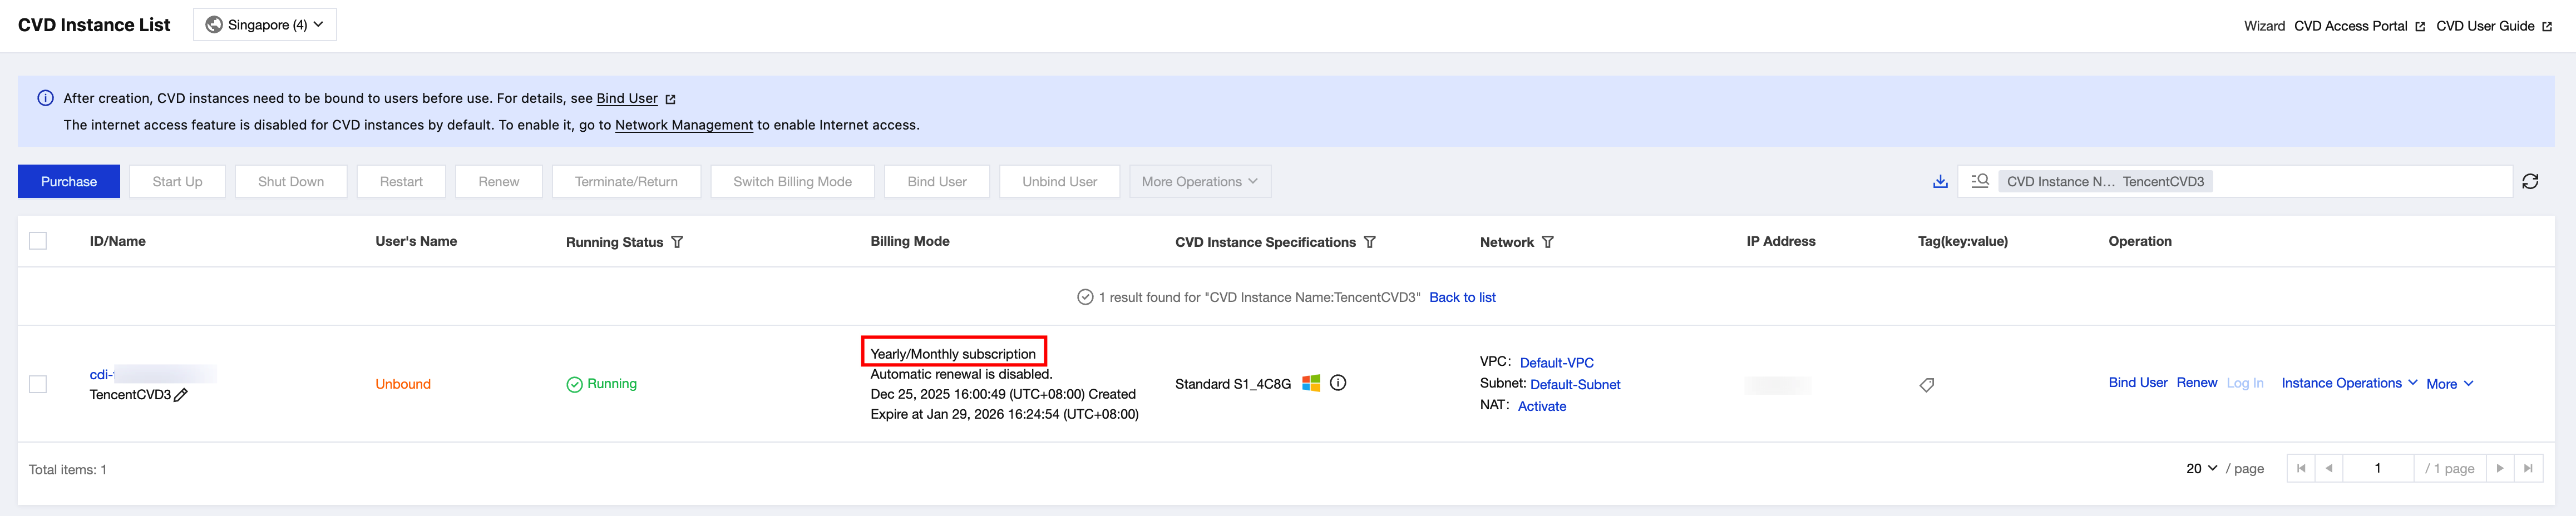Viewport: 2576px width, 516px height.
Task: Edit TencentCVD3 name with pencil icon
Action: click(181, 395)
